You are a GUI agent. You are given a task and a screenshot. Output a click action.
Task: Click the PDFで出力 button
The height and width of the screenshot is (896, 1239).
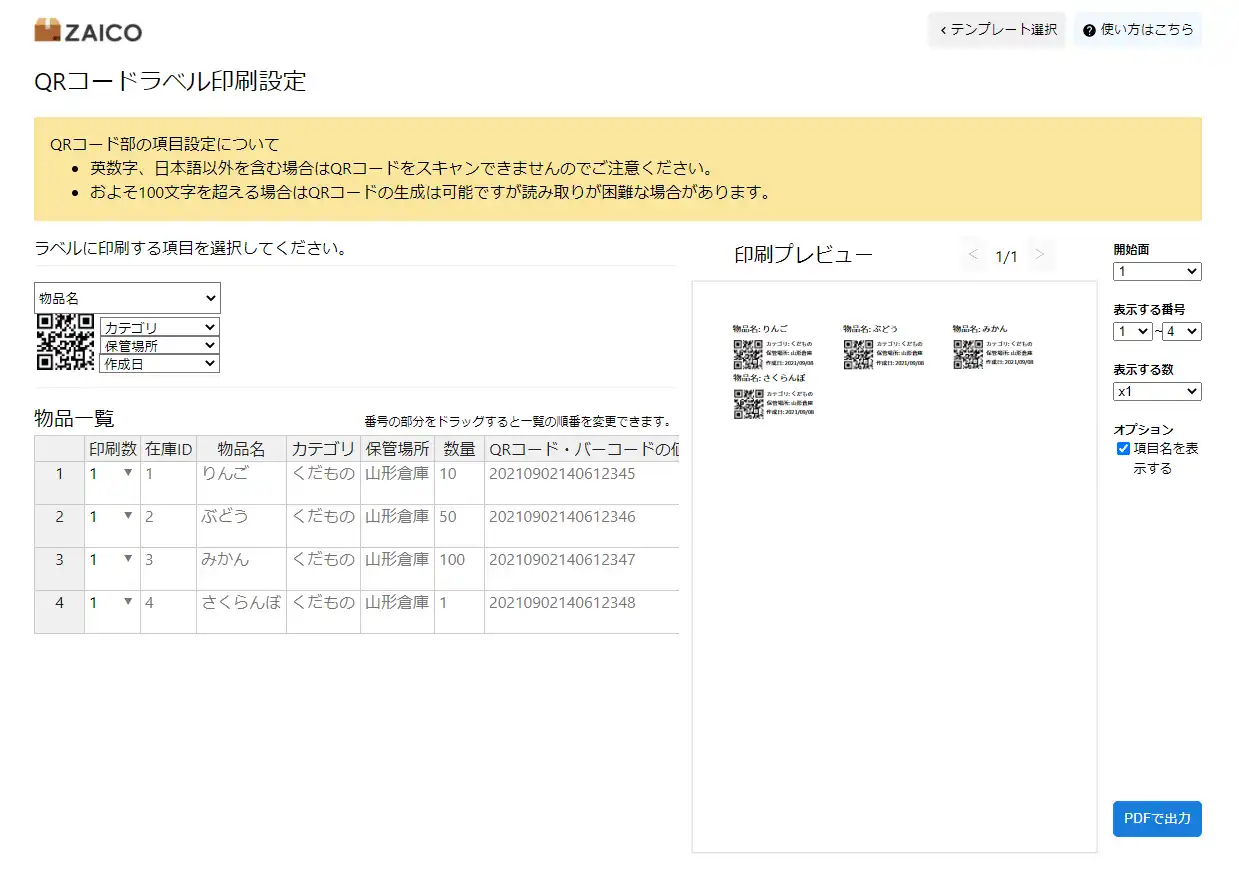(x=1156, y=818)
